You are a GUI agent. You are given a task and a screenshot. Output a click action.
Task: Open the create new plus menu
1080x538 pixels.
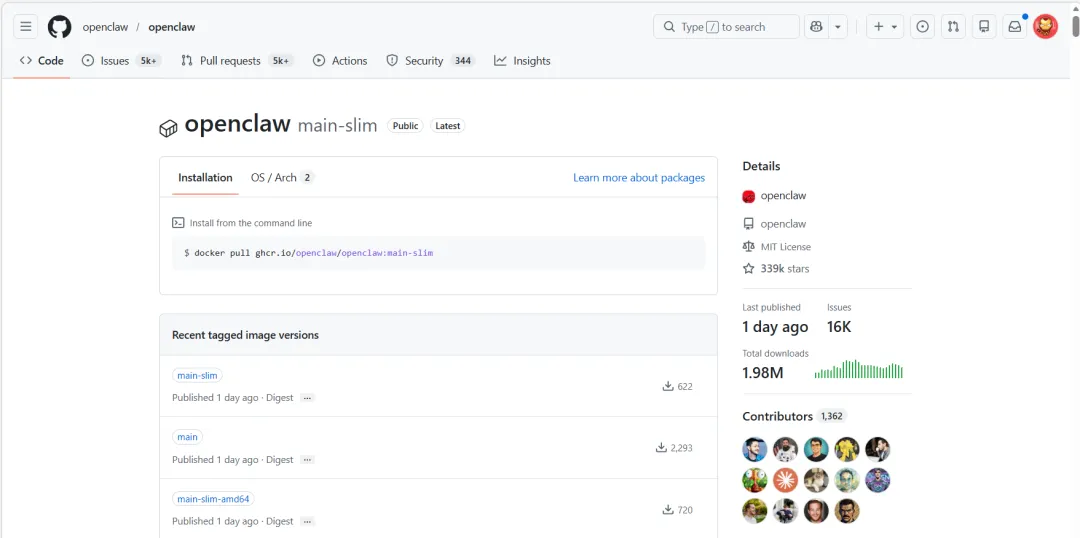tap(885, 27)
